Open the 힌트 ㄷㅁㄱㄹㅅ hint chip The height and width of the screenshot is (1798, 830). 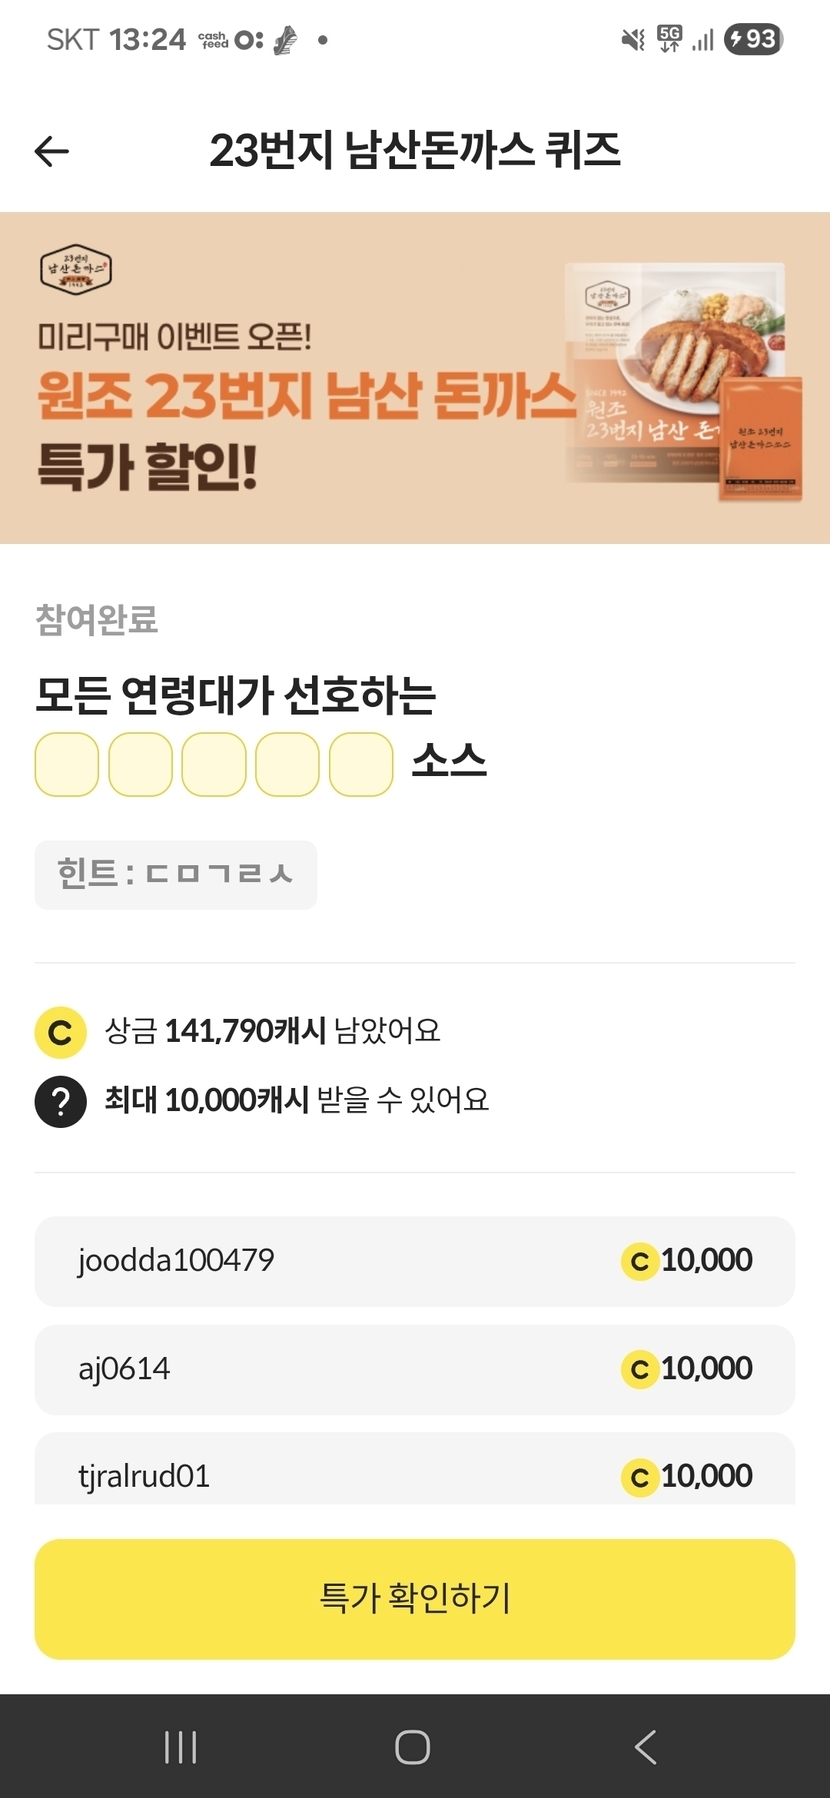[x=176, y=875]
